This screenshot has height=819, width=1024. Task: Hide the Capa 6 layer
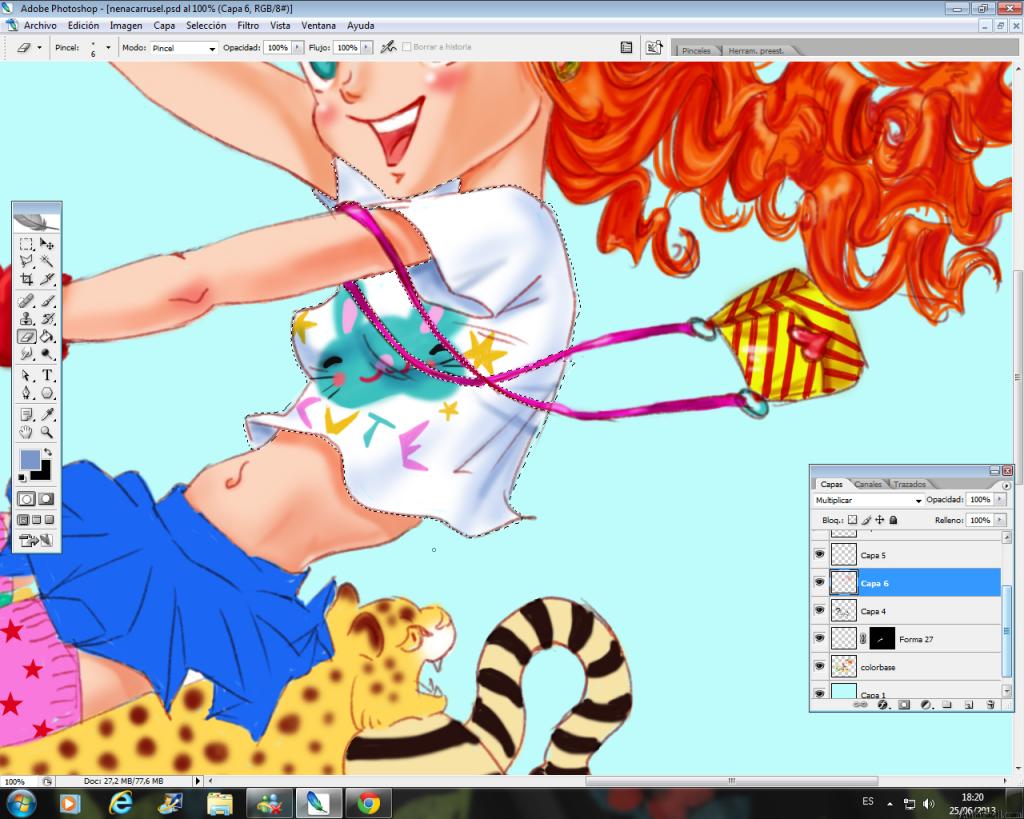click(820, 583)
